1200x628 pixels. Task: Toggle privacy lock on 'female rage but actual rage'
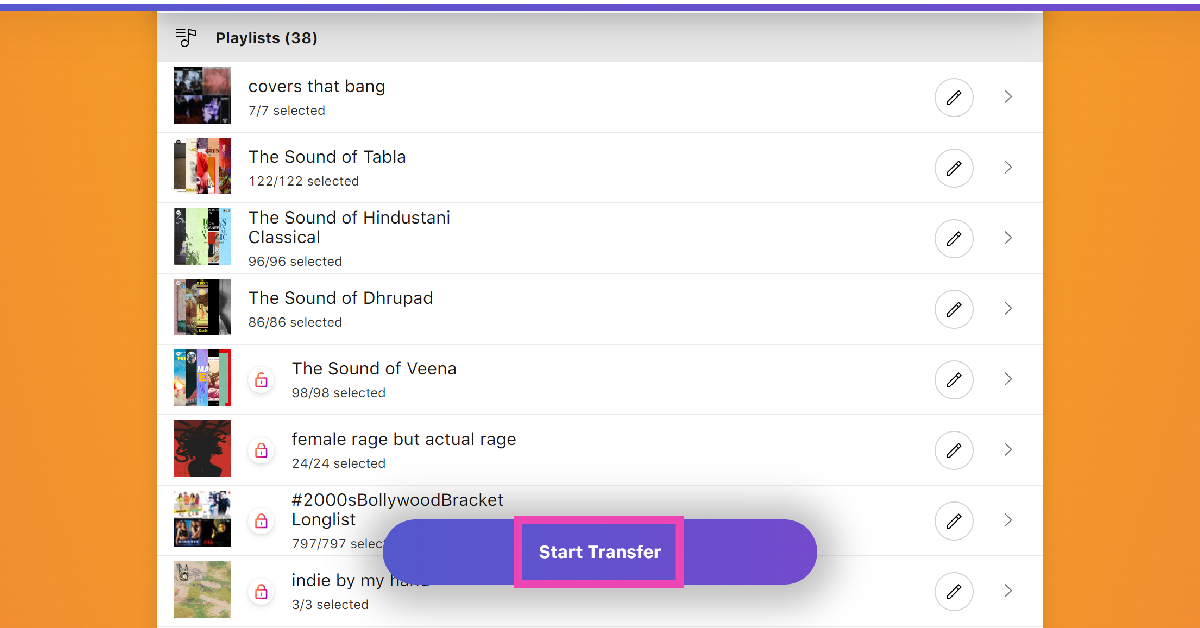pos(261,450)
